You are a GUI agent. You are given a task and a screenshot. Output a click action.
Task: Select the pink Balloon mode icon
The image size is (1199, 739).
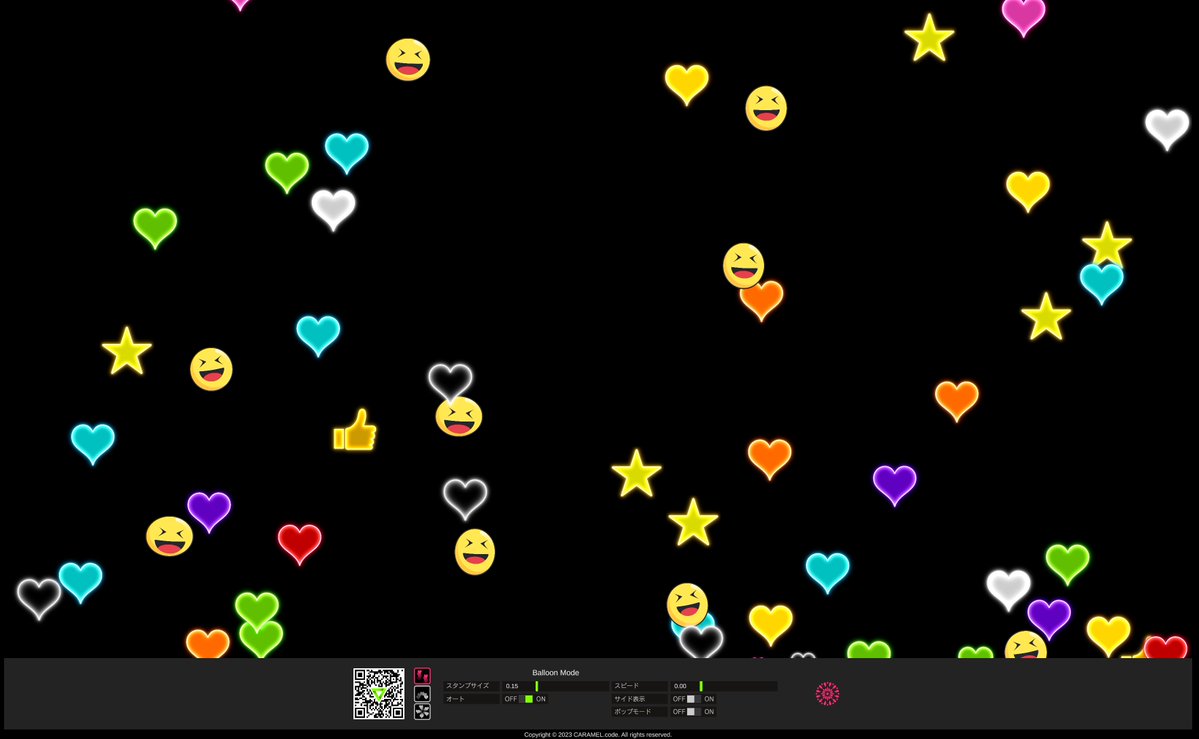click(422, 676)
